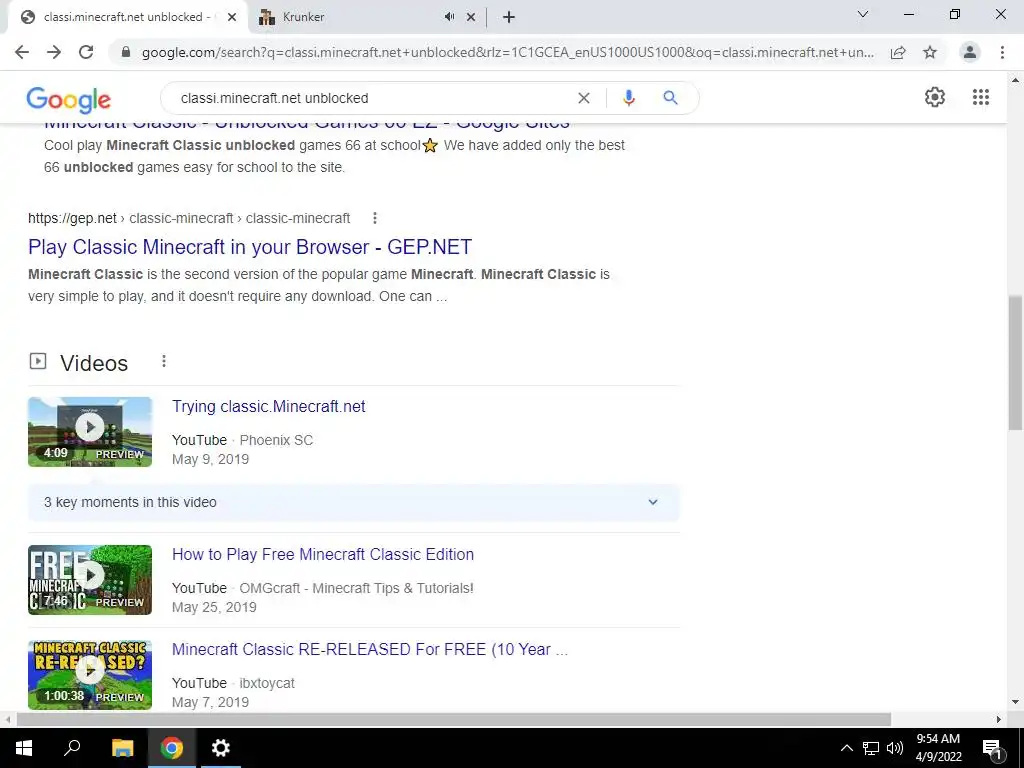Open options for the gep.net result
This screenshot has height=768, width=1024.
tap(375, 218)
